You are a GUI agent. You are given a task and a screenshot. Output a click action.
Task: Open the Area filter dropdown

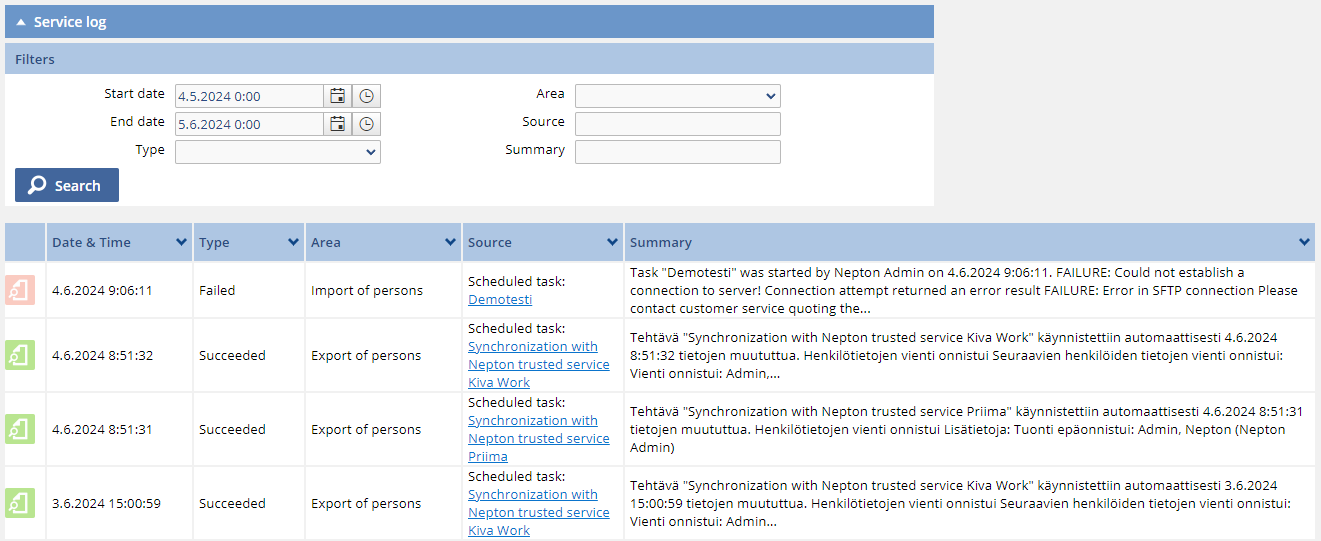678,96
